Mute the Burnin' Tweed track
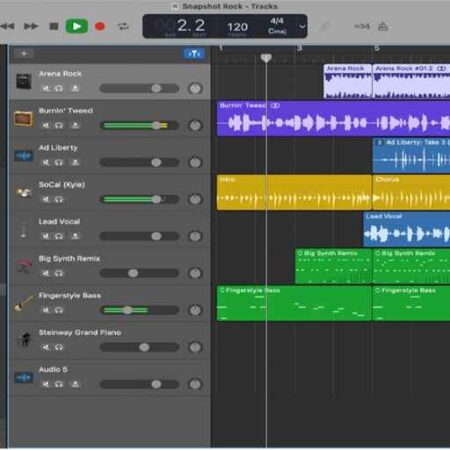Image resolution: width=450 pixels, height=450 pixels. pyautogui.click(x=46, y=125)
